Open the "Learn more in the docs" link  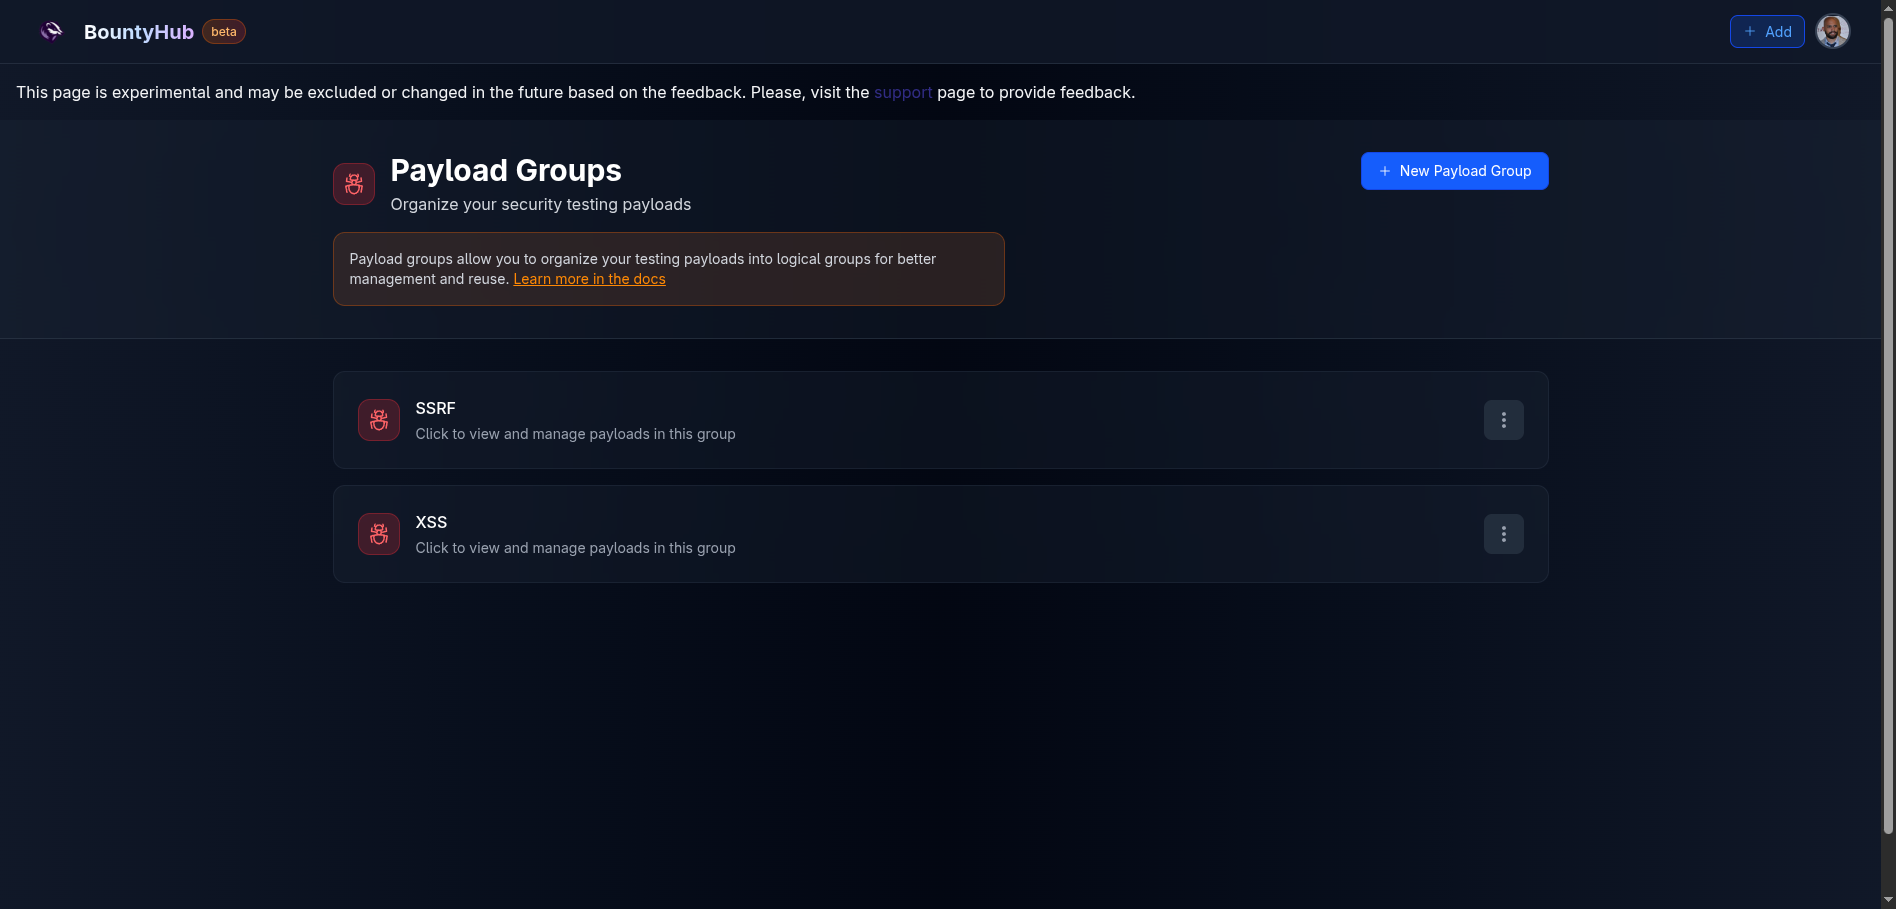pos(589,279)
